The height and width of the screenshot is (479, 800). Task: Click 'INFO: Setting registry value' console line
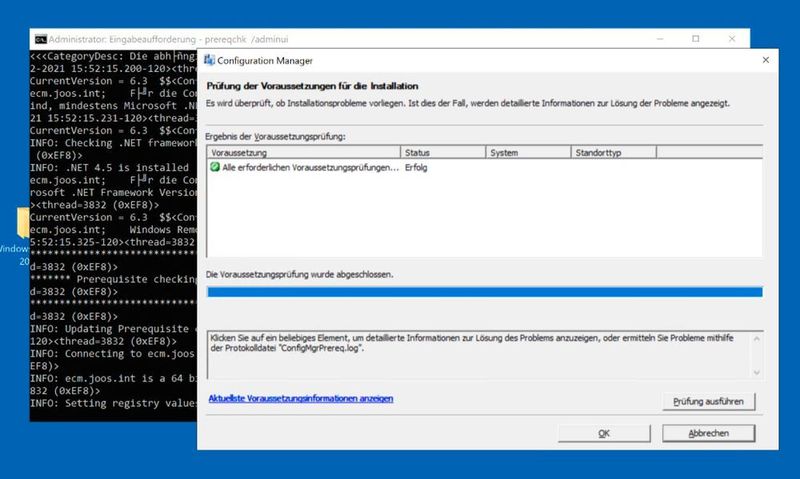click(113, 403)
